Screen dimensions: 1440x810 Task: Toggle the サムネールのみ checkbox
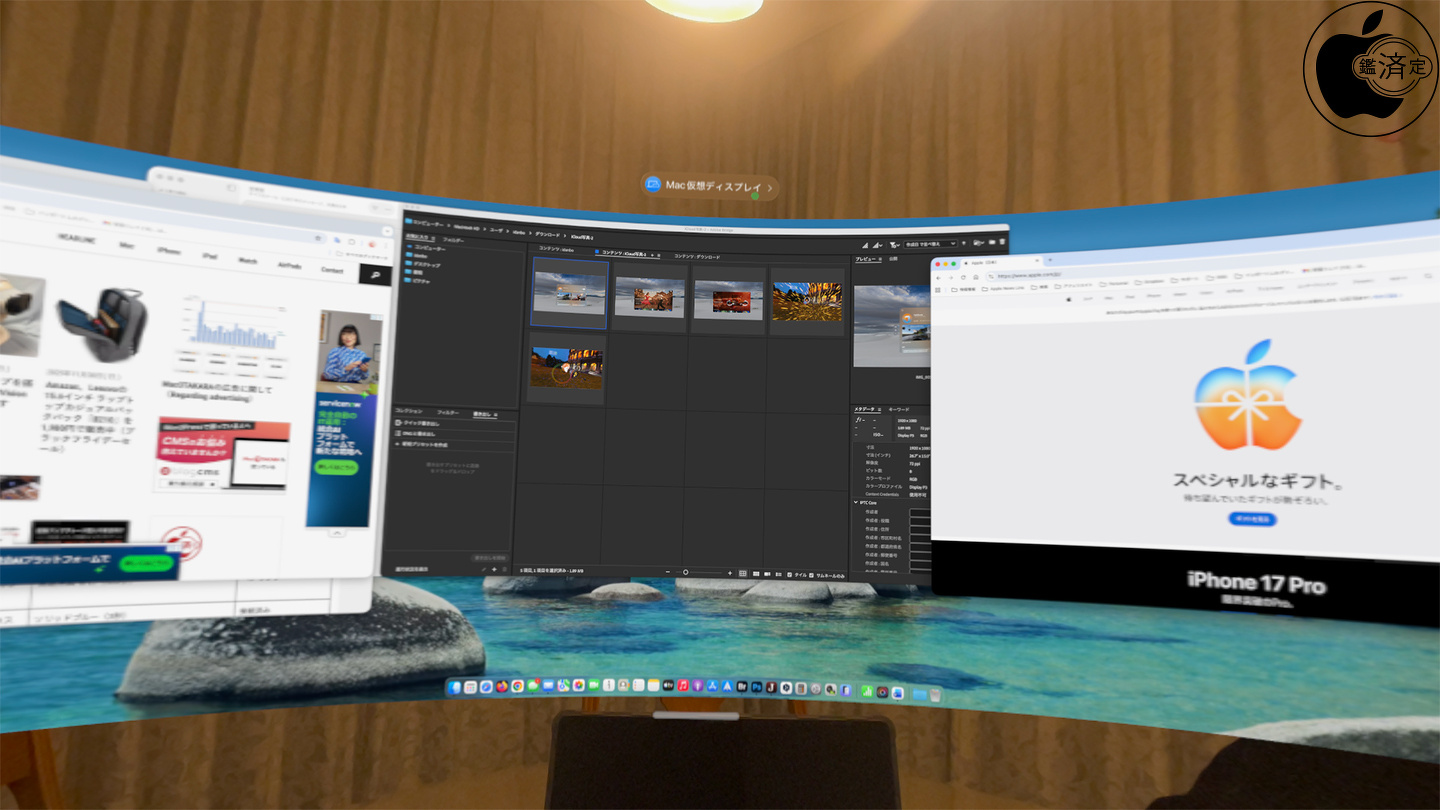pyautogui.click(x=811, y=576)
